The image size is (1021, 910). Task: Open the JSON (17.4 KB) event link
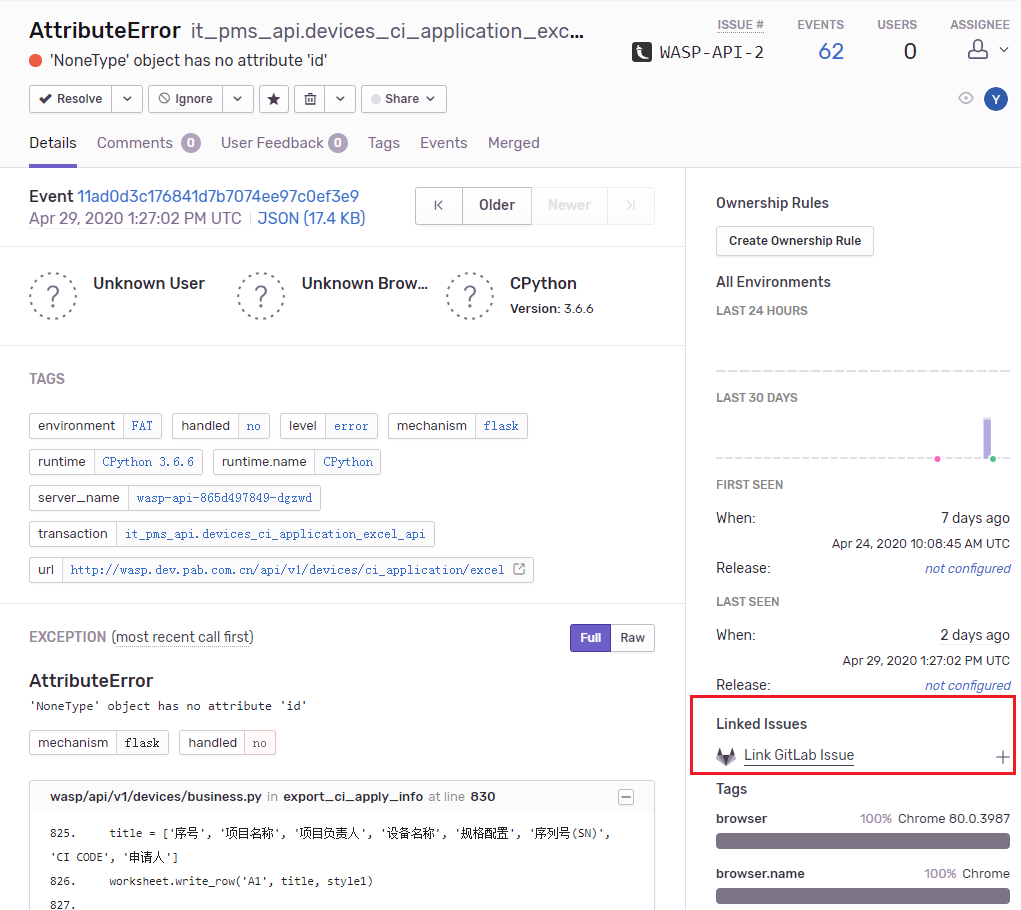tap(314, 218)
